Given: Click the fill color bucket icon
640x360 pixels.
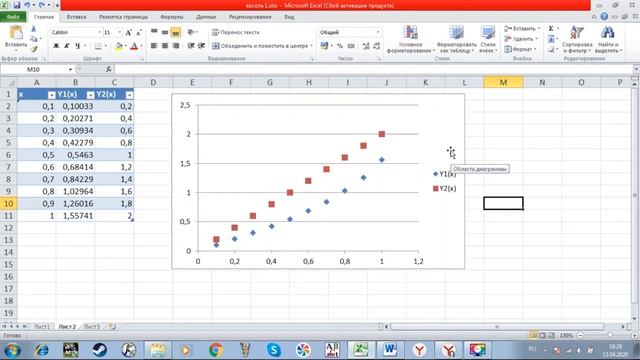Looking at the screenshot, I should click(118, 46).
